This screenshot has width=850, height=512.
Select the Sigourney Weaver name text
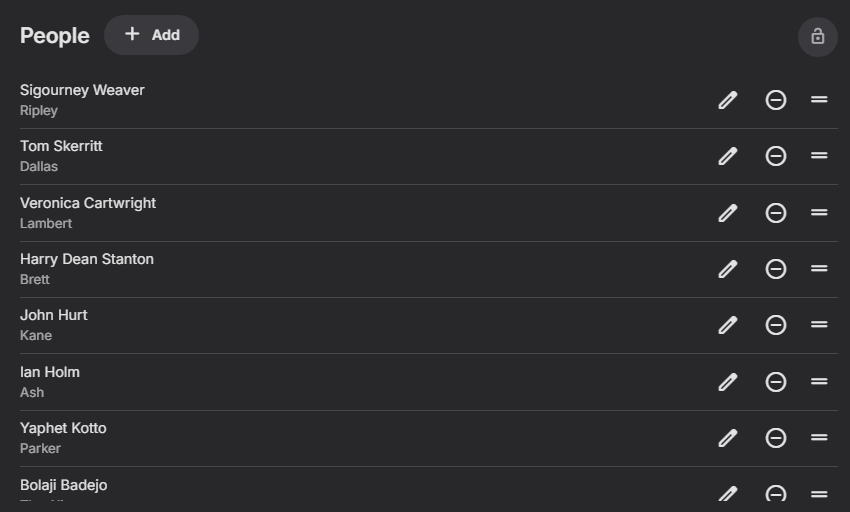point(82,90)
